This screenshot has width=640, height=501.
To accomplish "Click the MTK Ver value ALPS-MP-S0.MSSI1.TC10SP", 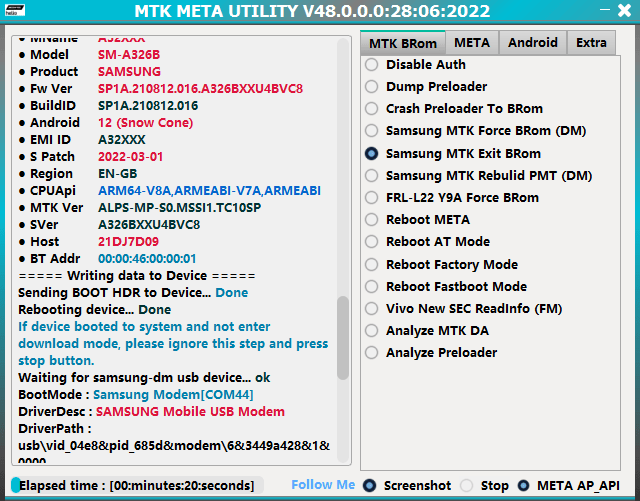I will 180,208.
